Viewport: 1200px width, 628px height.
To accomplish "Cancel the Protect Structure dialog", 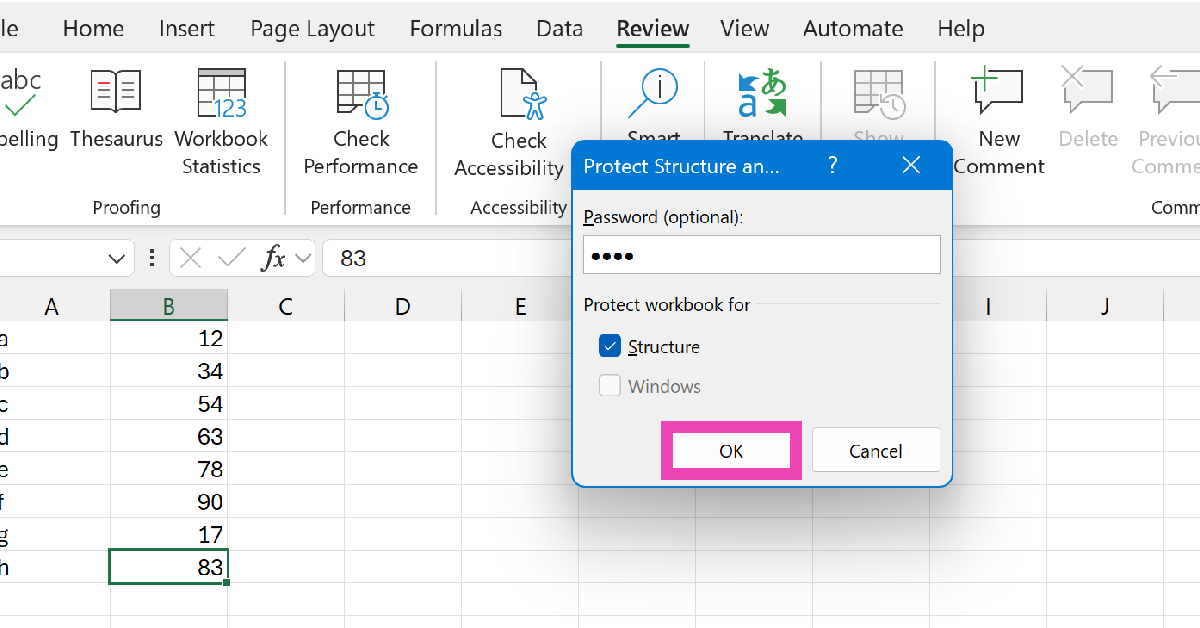I will point(875,451).
